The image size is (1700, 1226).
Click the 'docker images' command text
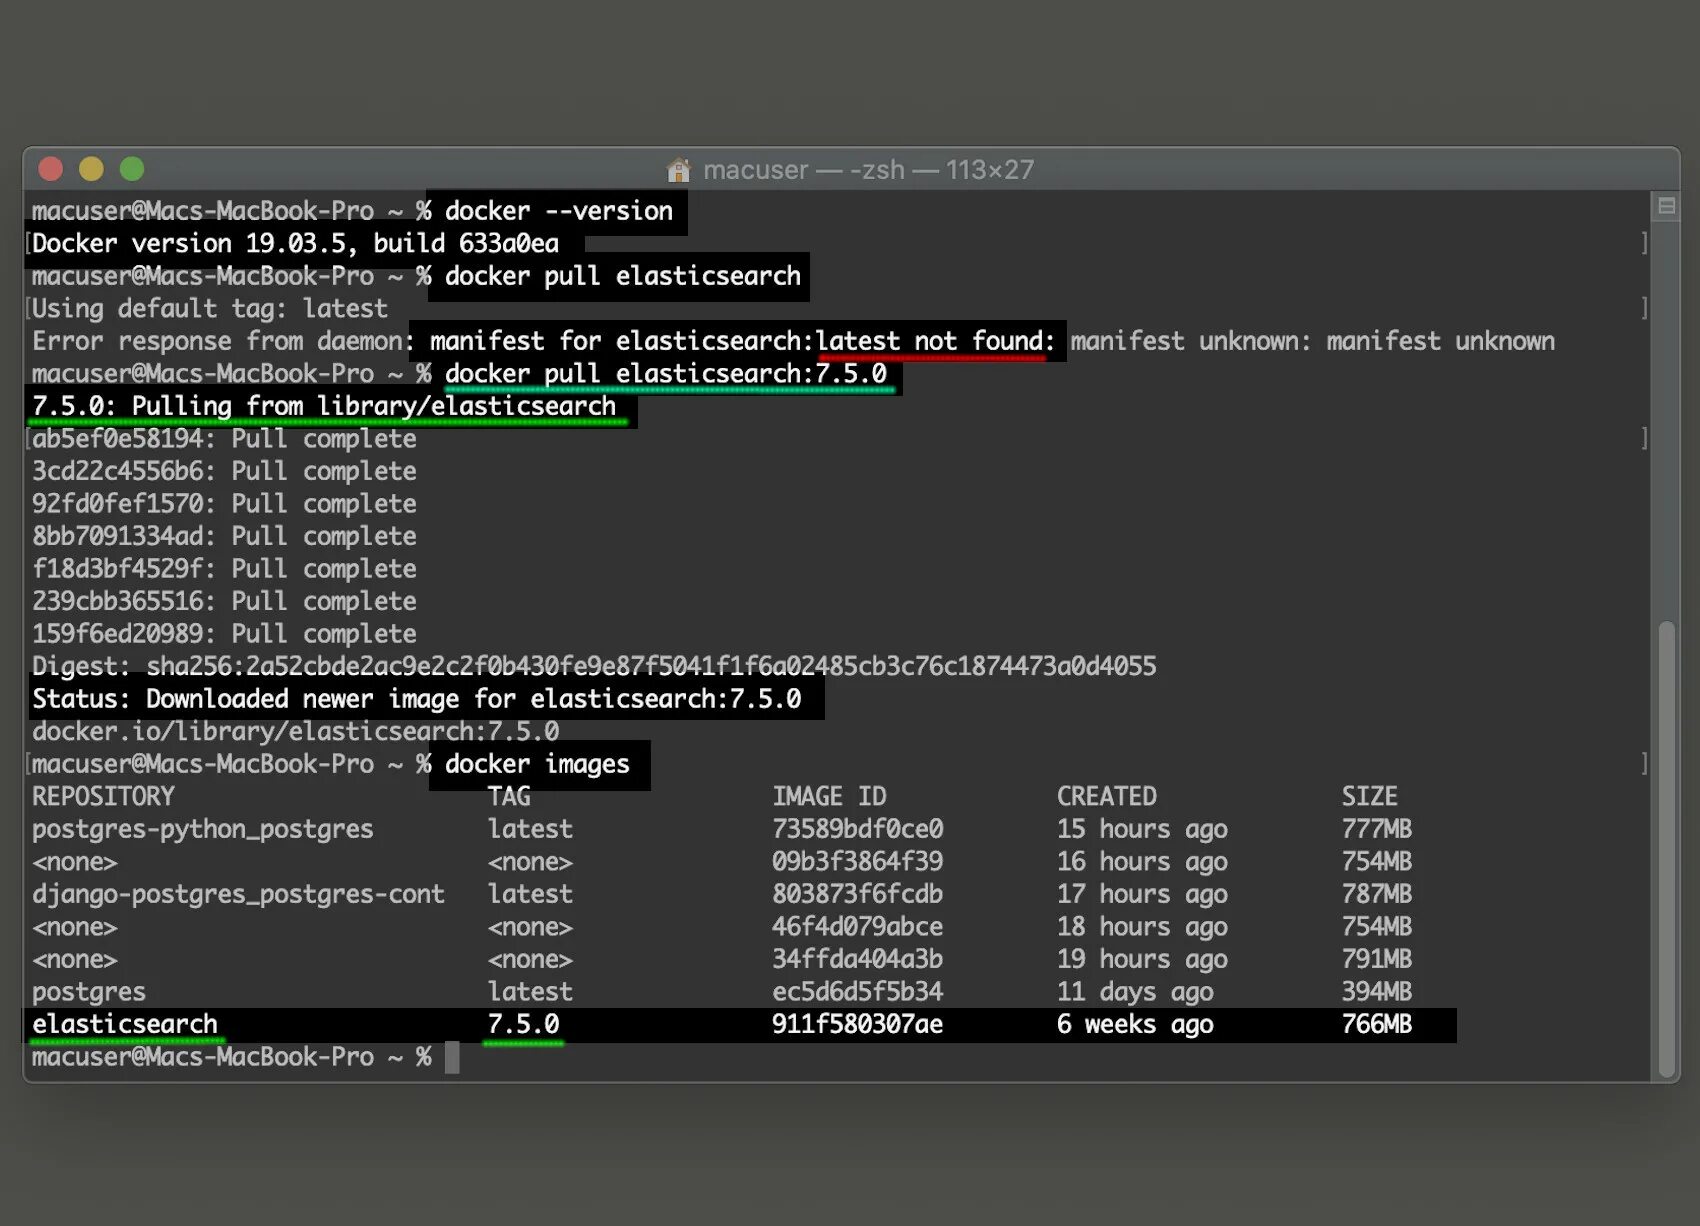point(537,764)
